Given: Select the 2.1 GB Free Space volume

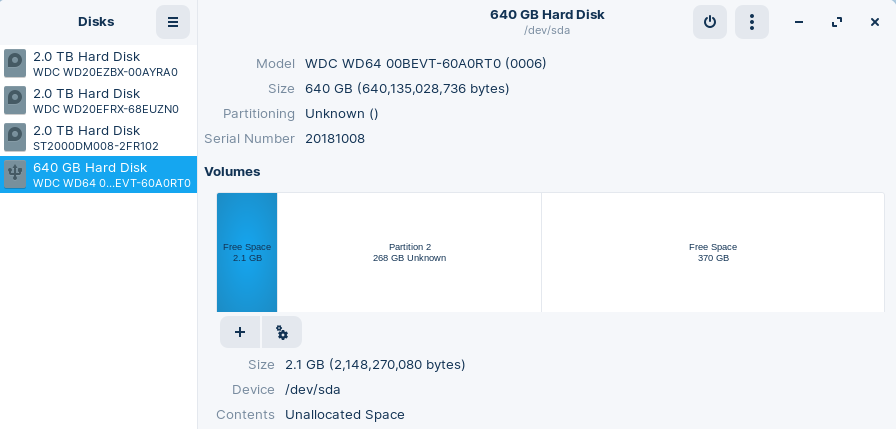Looking at the screenshot, I should point(247,252).
